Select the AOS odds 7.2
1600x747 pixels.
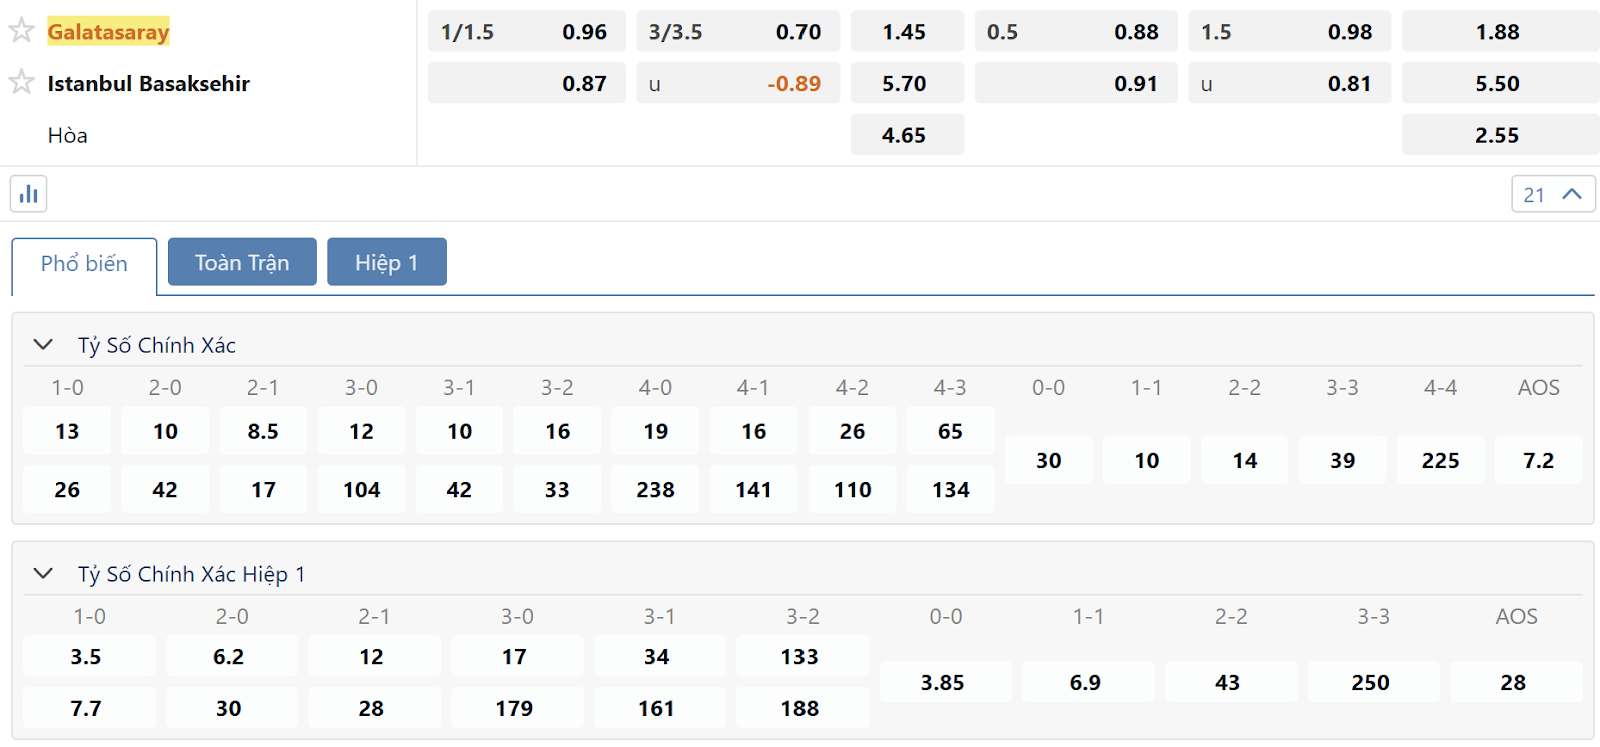tap(1539, 460)
